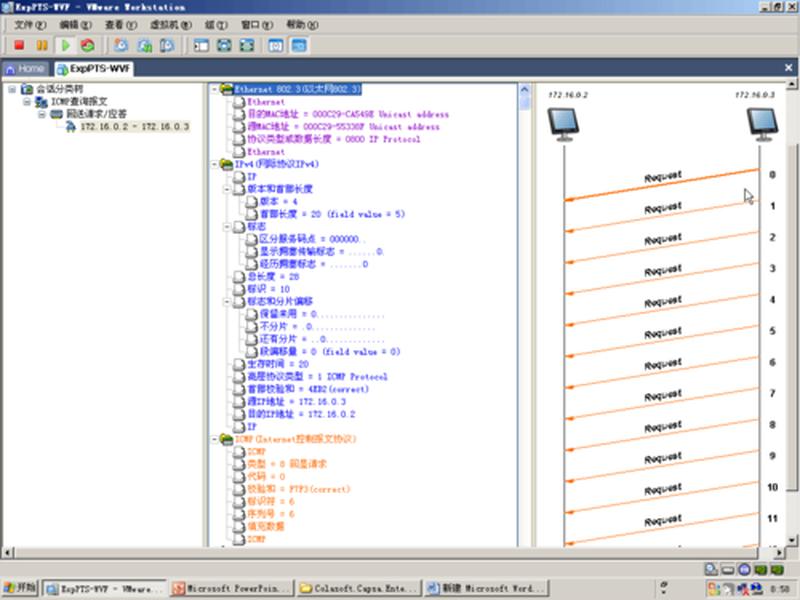The image size is (800, 600).
Task: Click the Console View toolbar icon
Action: click(299, 45)
